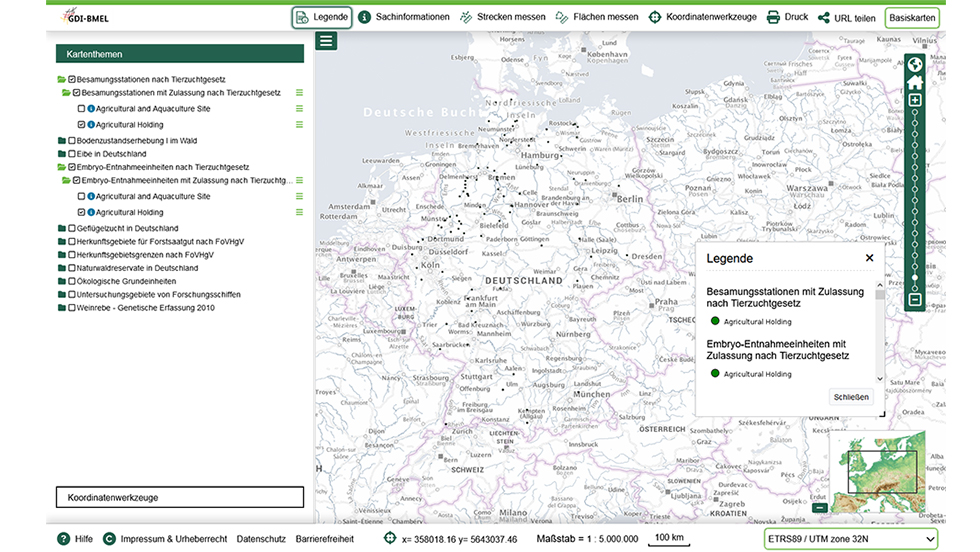The height and width of the screenshot is (552, 980).
Task: Click the URL teilen share icon
Action: tap(824, 17)
